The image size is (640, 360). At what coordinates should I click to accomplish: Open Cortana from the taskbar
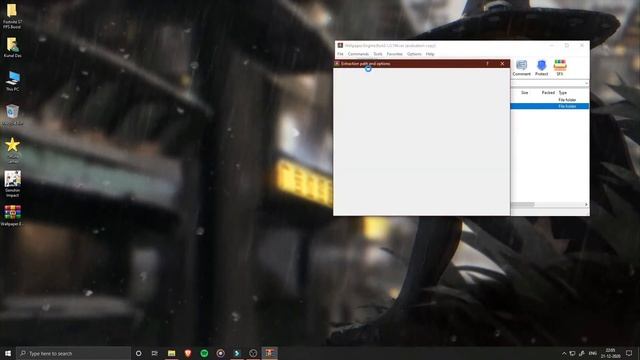point(138,353)
